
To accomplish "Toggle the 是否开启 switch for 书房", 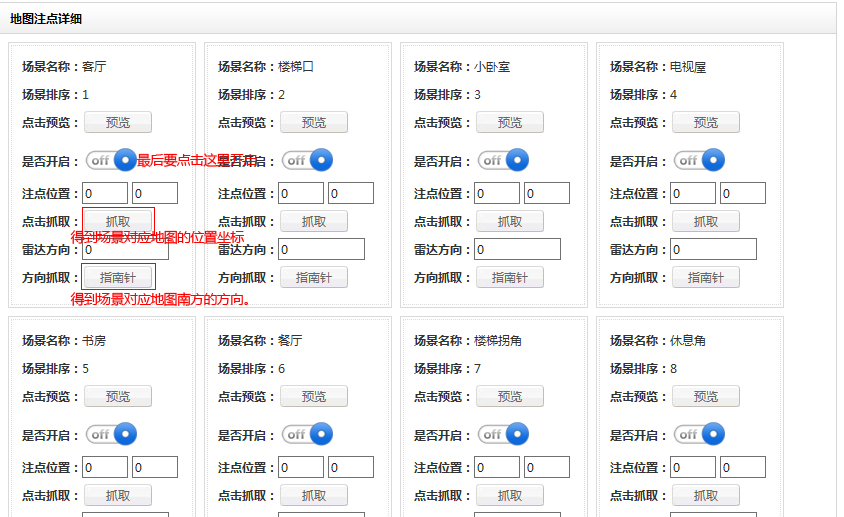I will pyautogui.click(x=111, y=434).
